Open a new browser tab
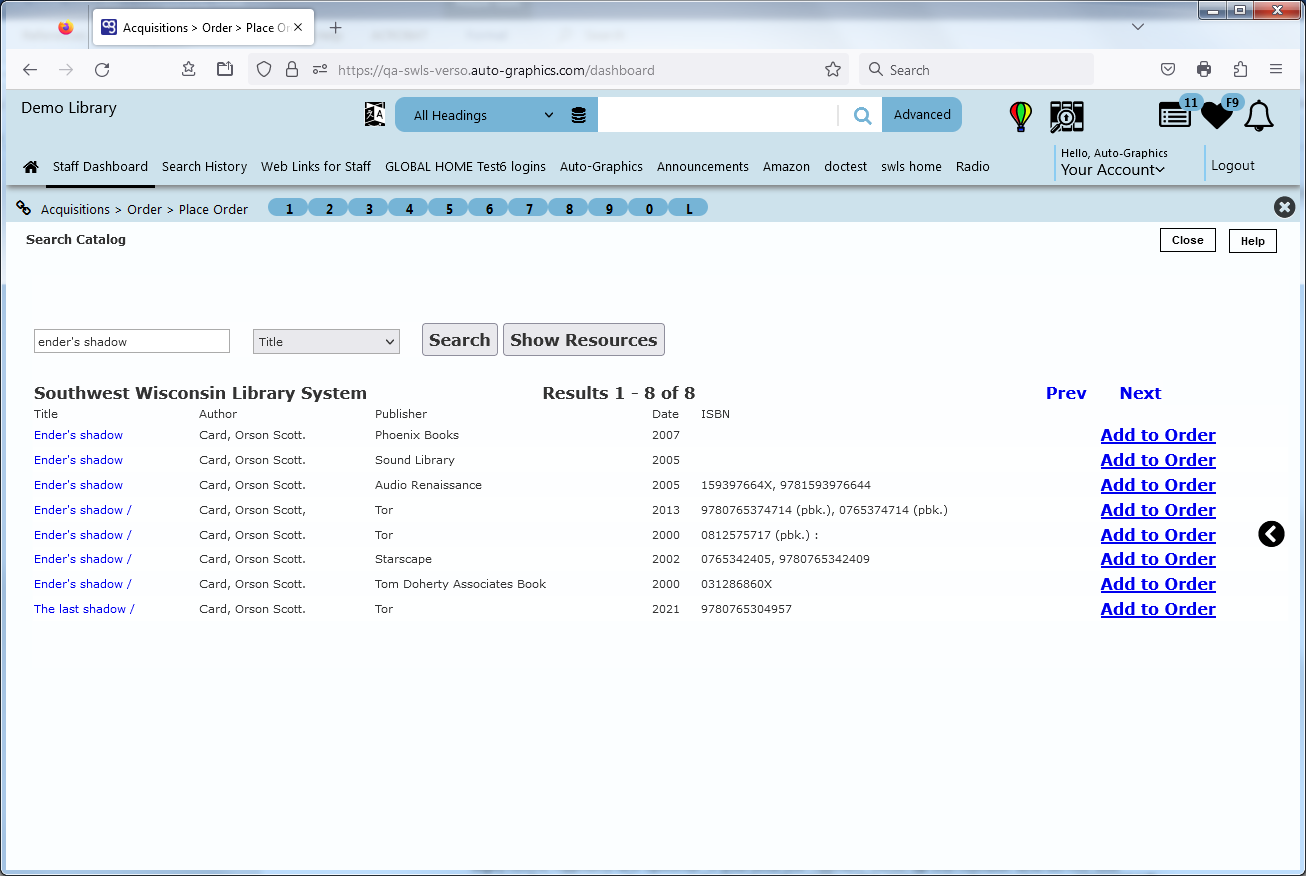The height and width of the screenshot is (876, 1306). [336, 28]
